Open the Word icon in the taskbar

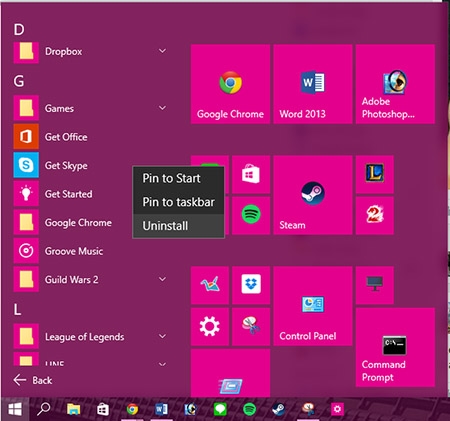[161, 409]
